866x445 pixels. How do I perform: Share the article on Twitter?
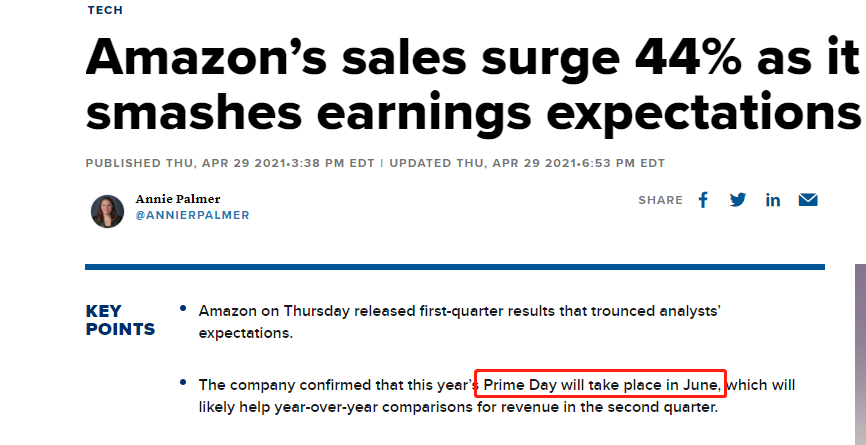[738, 200]
